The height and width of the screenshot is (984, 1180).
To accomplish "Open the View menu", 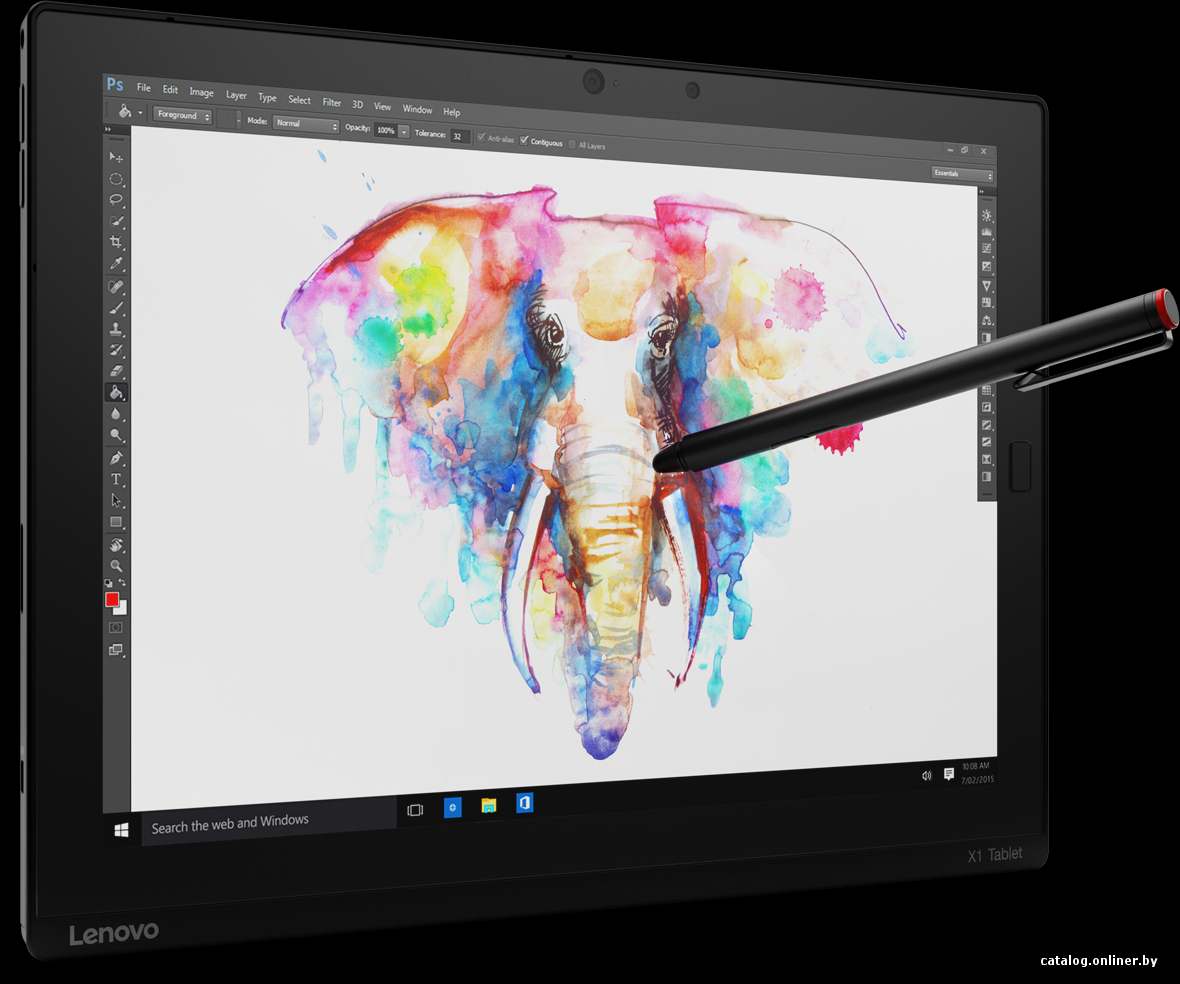I will (382, 107).
